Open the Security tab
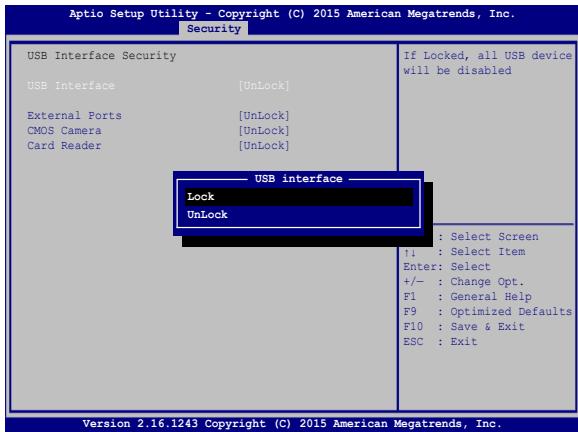This screenshot has width=578, height=432. (x=213, y=28)
